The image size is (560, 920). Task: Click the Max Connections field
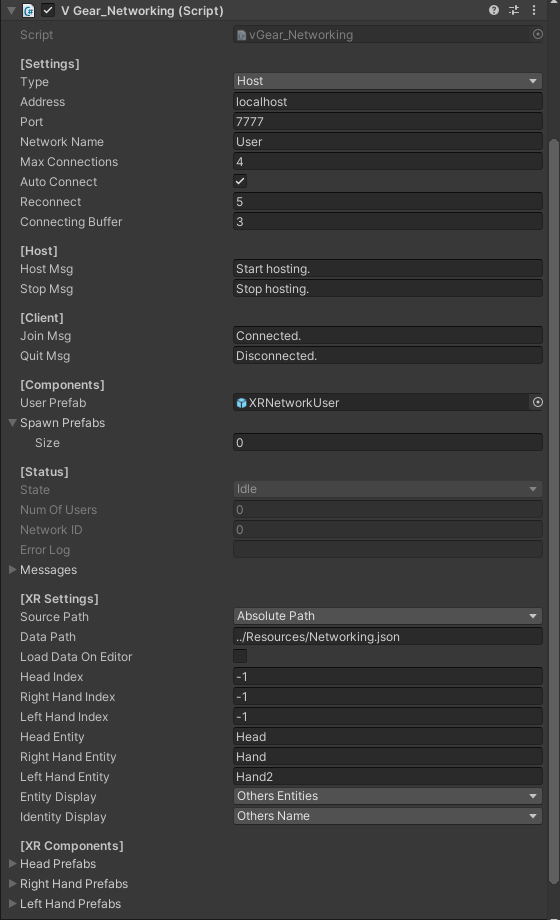pos(387,161)
